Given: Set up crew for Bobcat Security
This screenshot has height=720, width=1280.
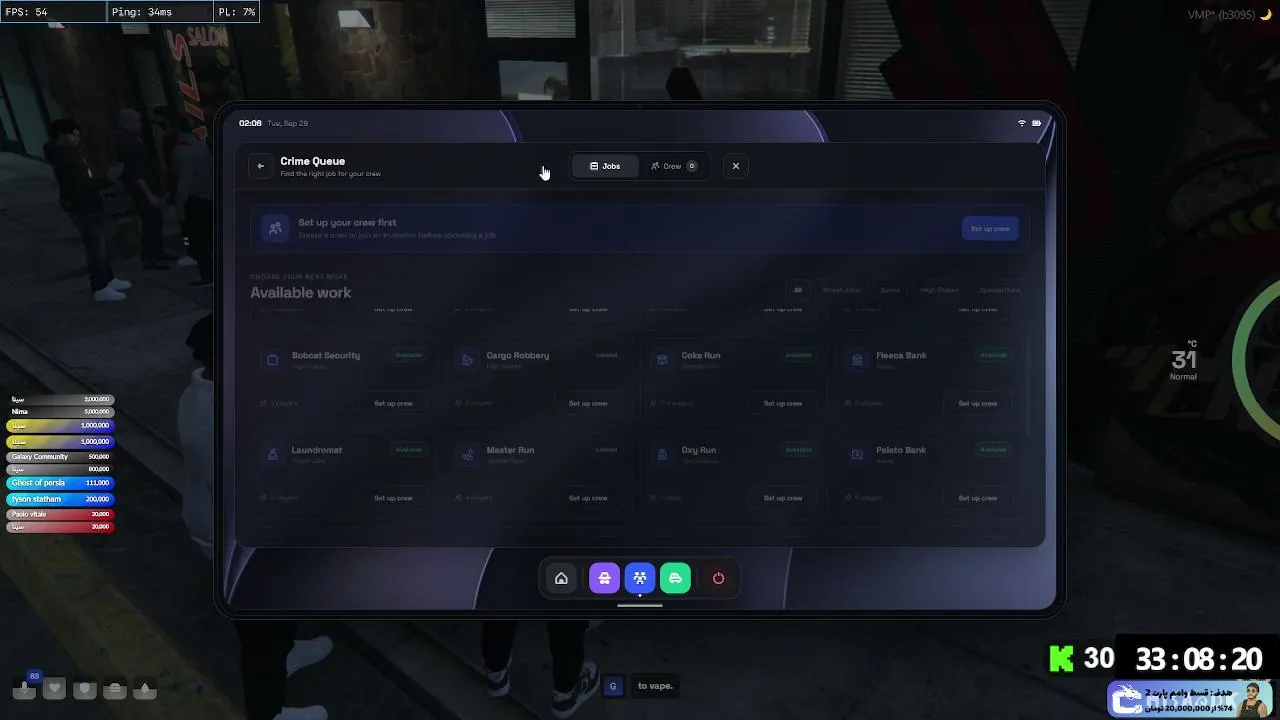Looking at the screenshot, I should coord(393,403).
